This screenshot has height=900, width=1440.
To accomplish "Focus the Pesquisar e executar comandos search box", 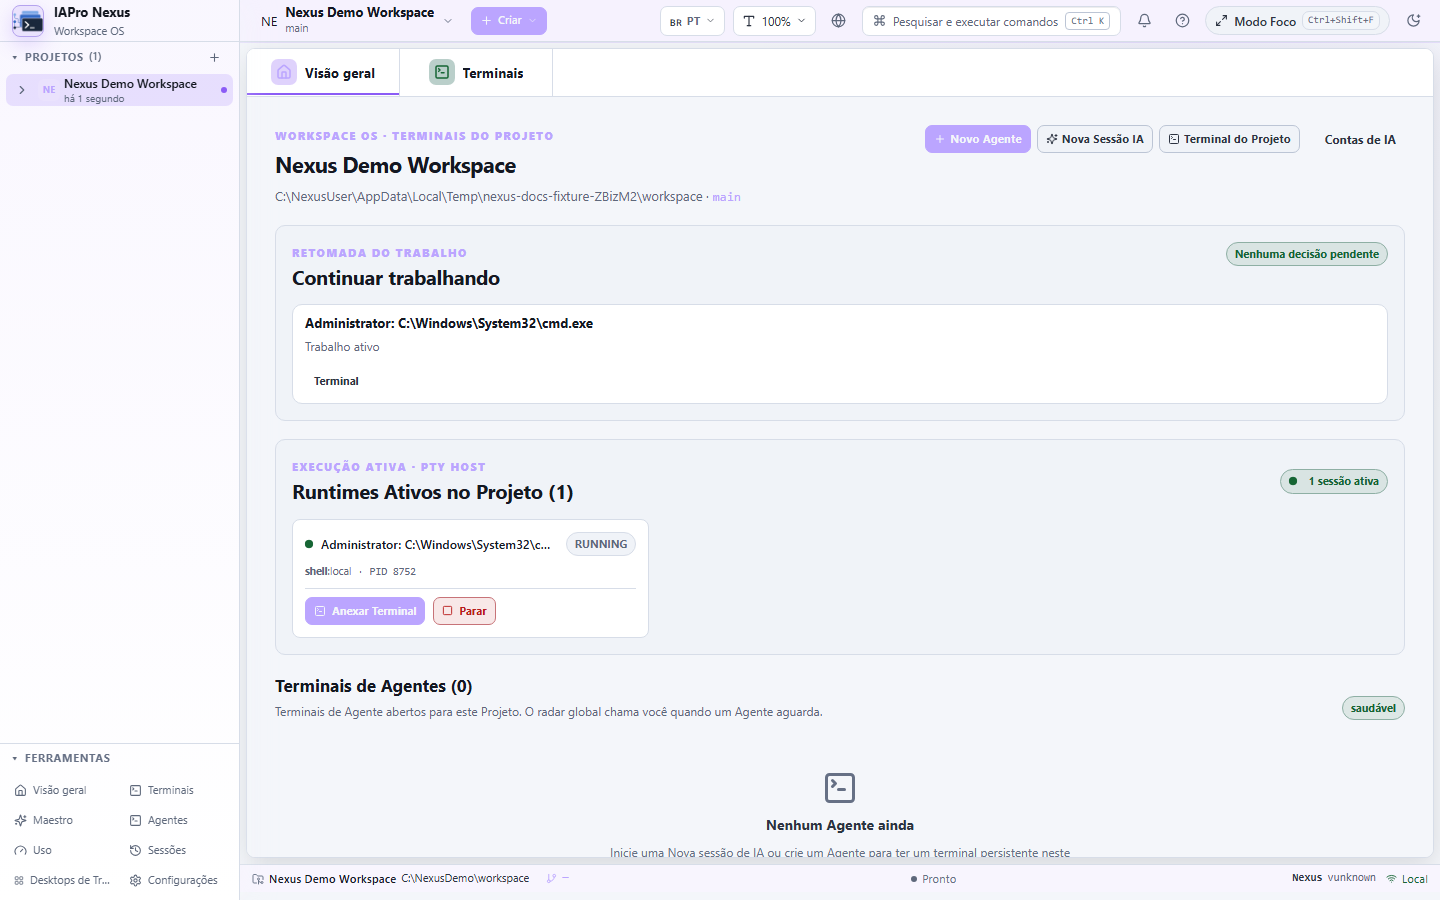I will 991,21.
